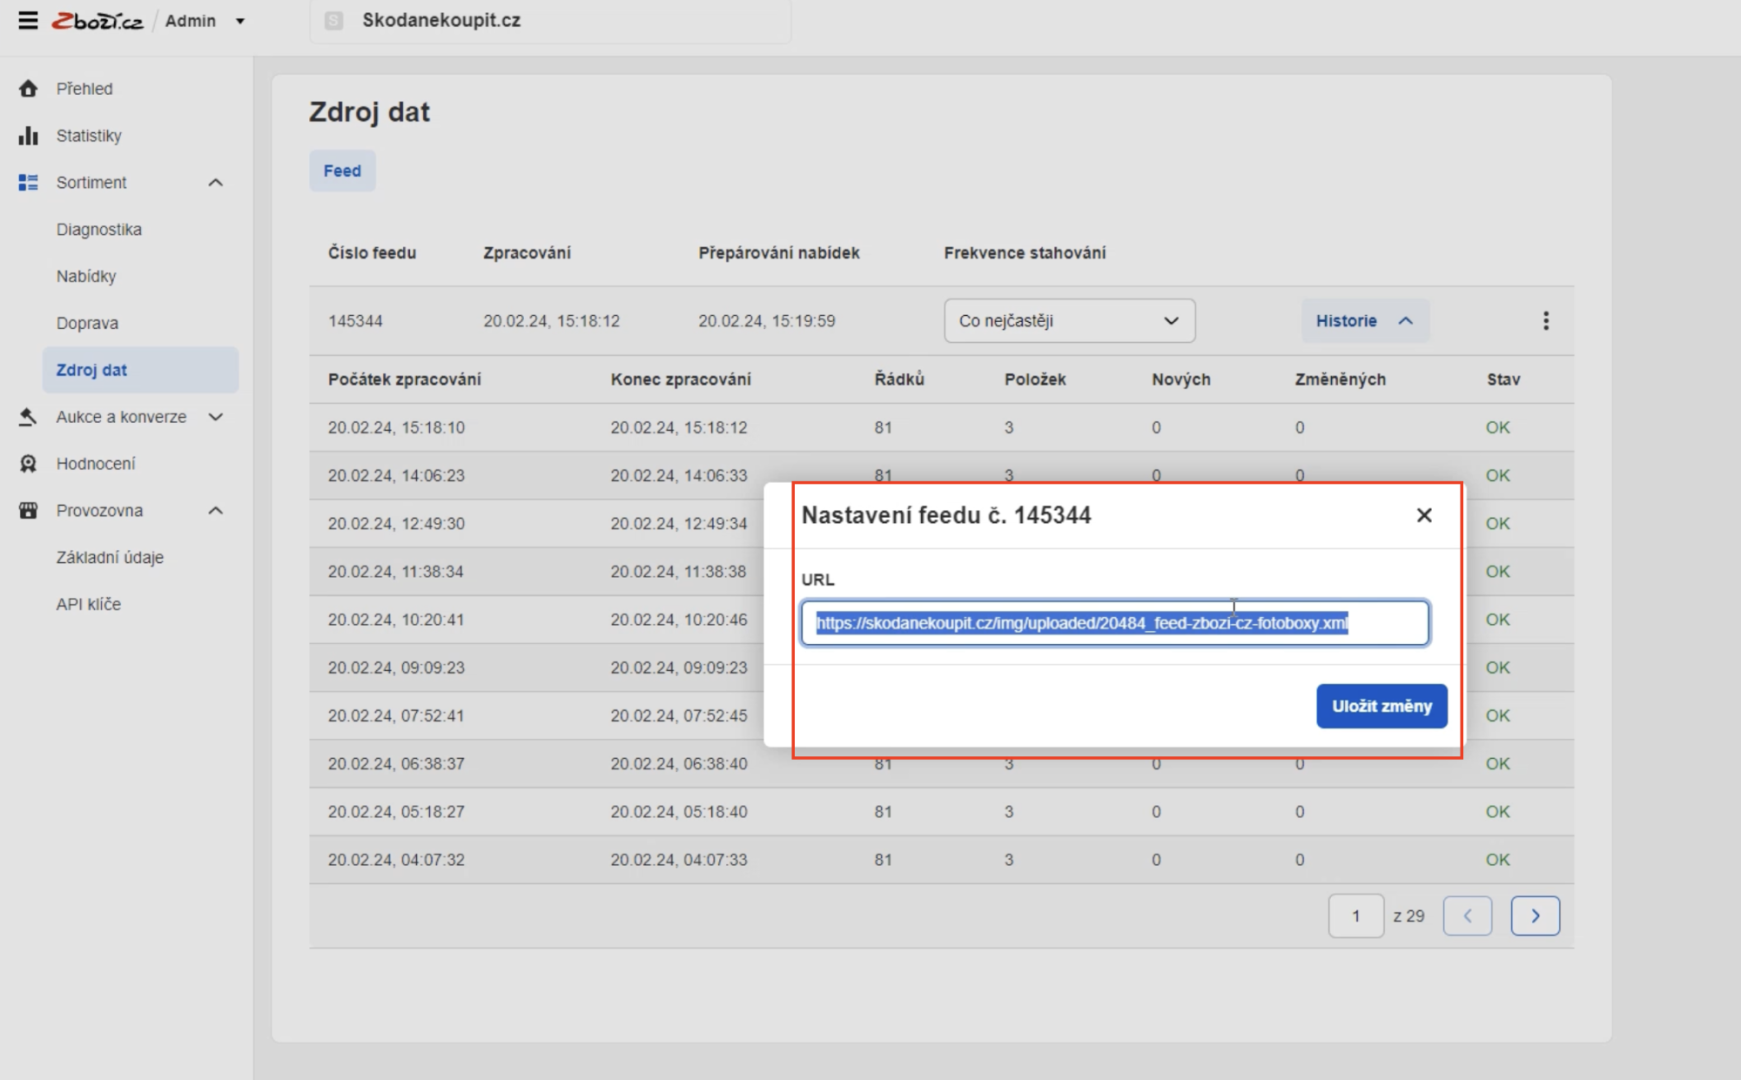1741x1080 pixels.
Task: Open Nabídky in the sidebar
Action: (86, 276)
